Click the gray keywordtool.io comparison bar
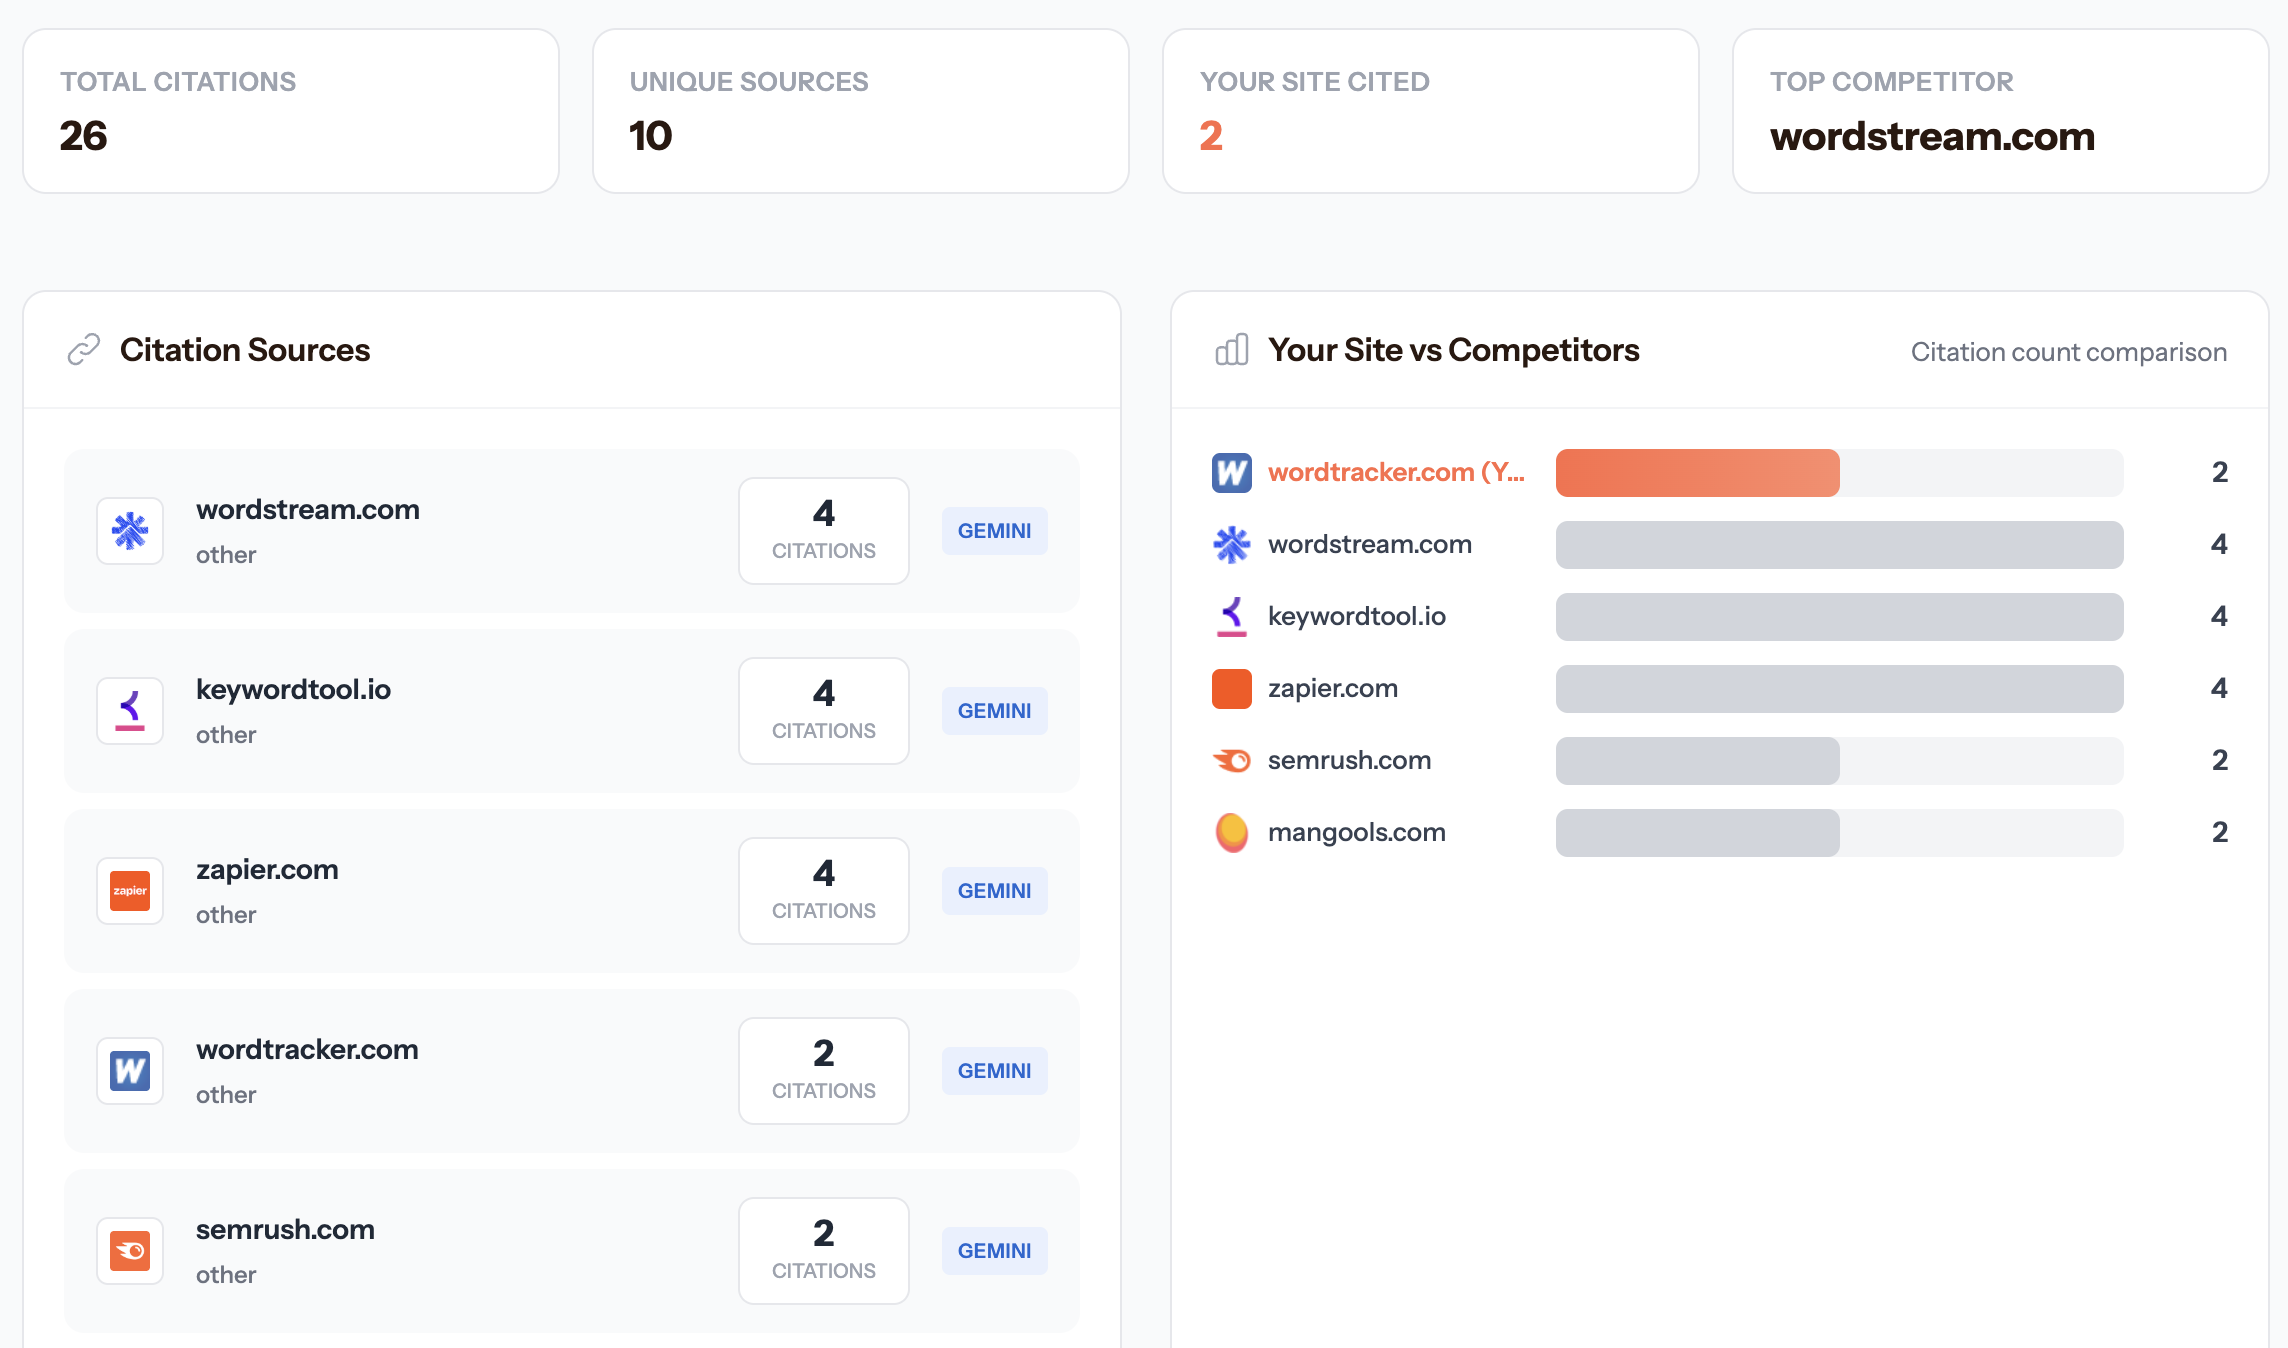2288x1348 pixels. point(1839,617)
